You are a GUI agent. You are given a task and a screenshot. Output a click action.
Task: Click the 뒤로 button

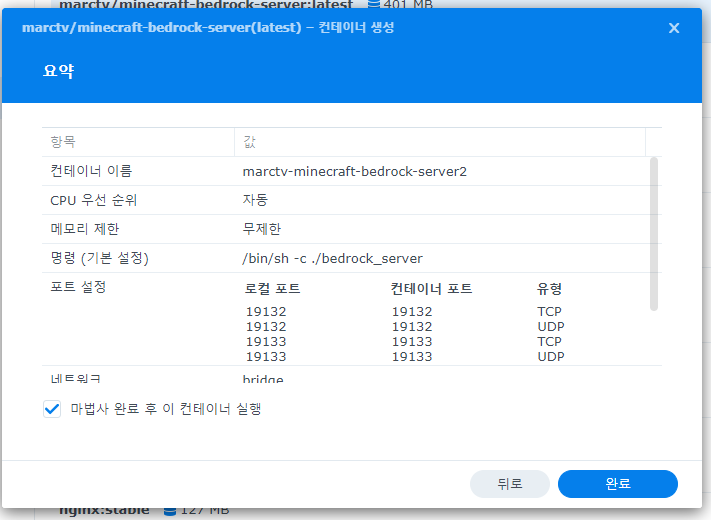(510, 484)
